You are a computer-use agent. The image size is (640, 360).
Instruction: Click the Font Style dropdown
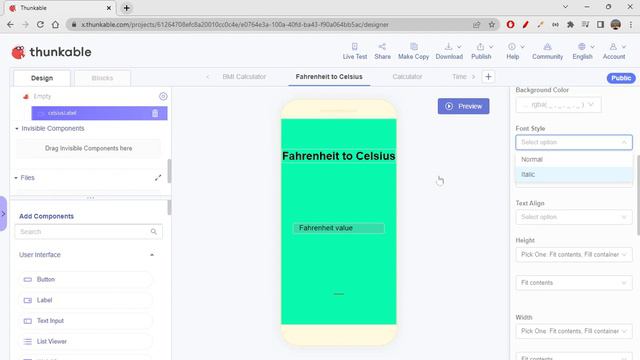coord(574,142)
